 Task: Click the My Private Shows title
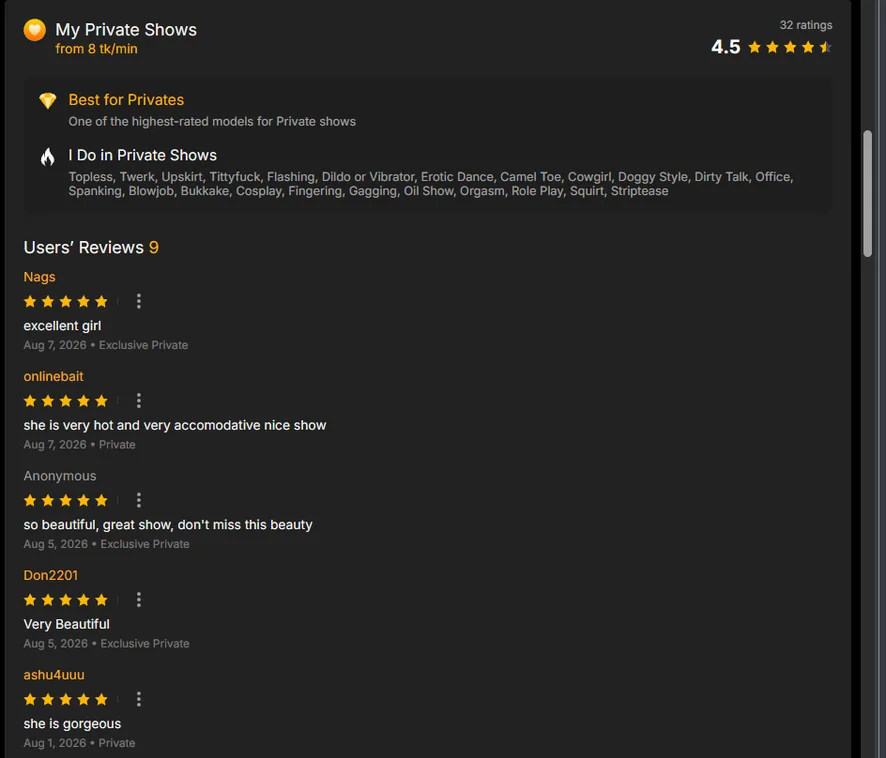(126, 29)
